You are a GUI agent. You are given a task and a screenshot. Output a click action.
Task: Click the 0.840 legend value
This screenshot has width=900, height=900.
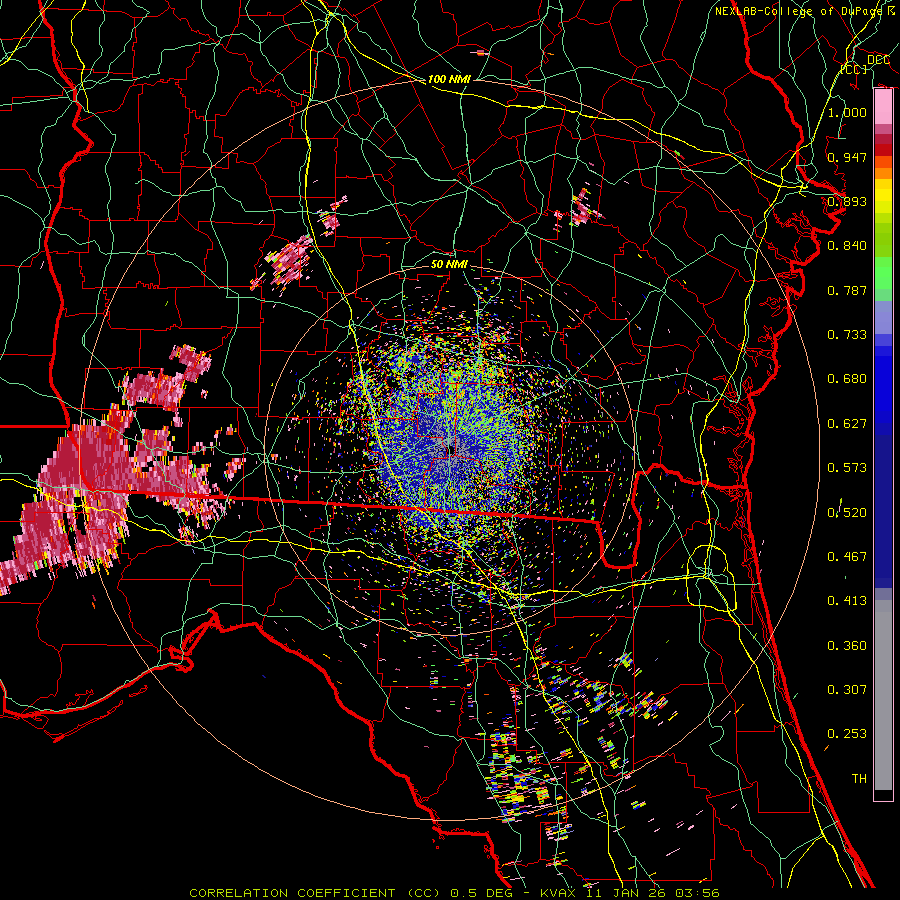point(847,246)
